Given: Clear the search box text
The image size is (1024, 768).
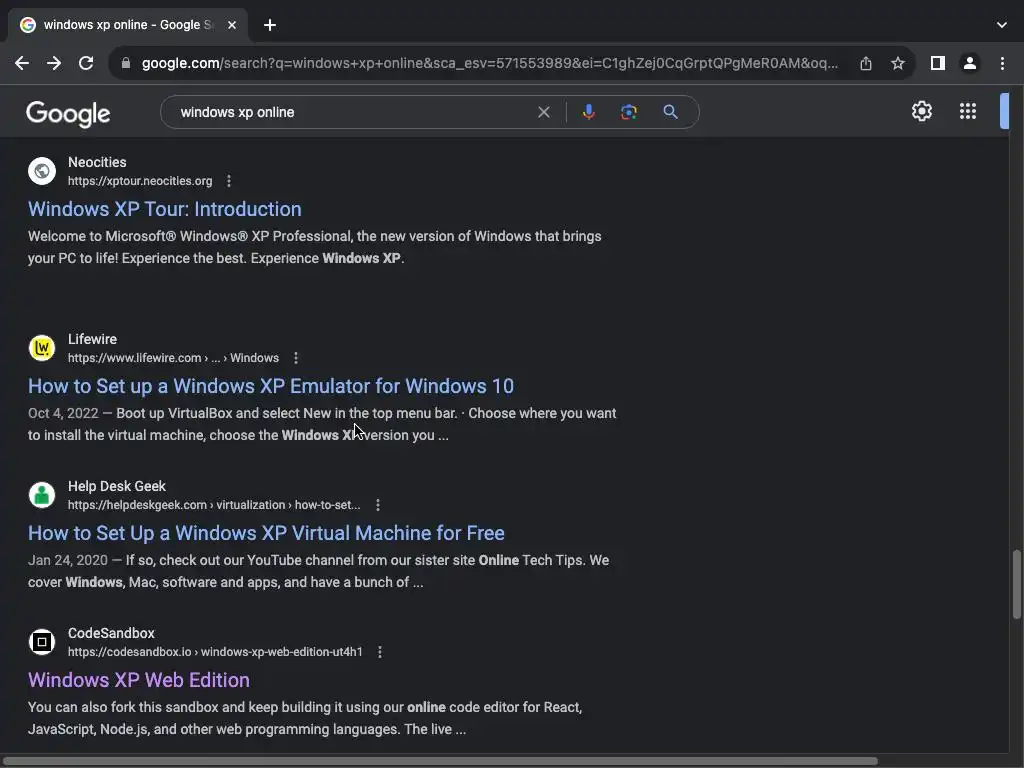Looking at the screenshot, I should (543, 112).
